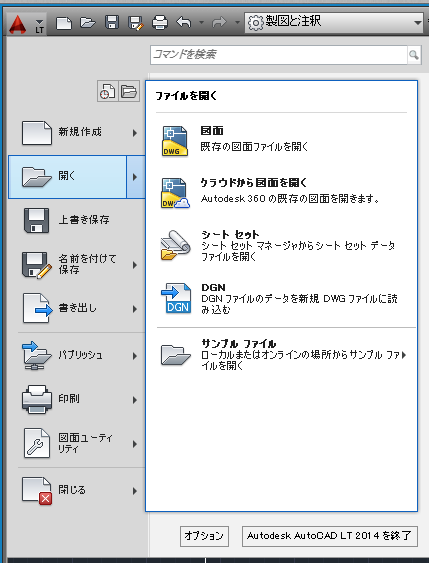The width and height of the screenshot is (429, 563).
Task: Show open documents folder icon
Action: [x=129, y=91]
